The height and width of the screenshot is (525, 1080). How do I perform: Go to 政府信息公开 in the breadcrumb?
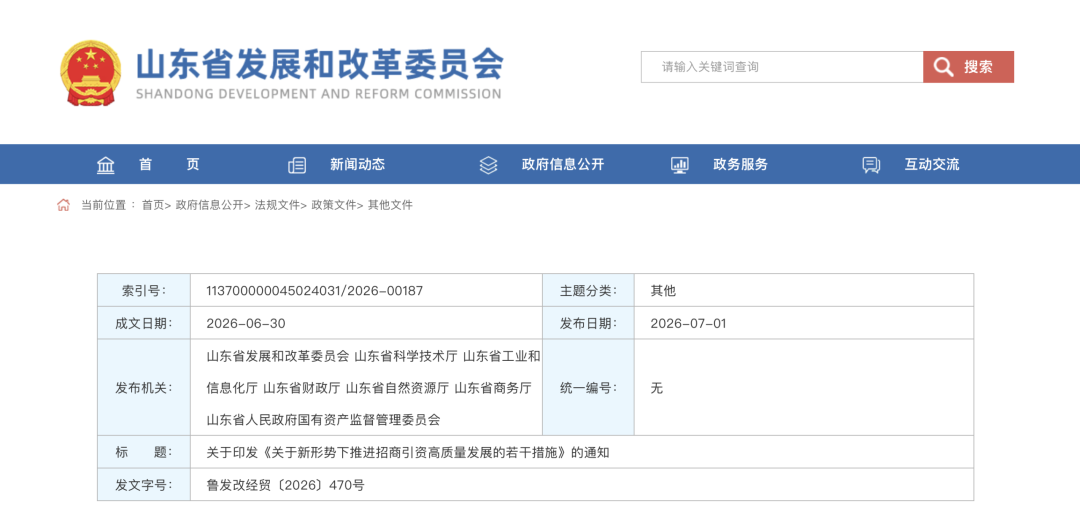coord(209,205)
